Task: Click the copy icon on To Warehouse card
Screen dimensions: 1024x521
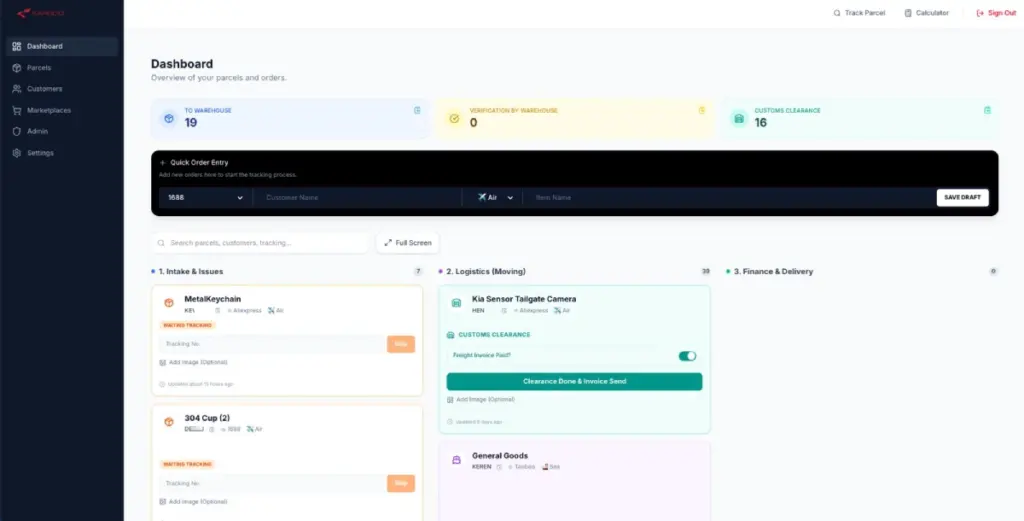Action: 417,110
